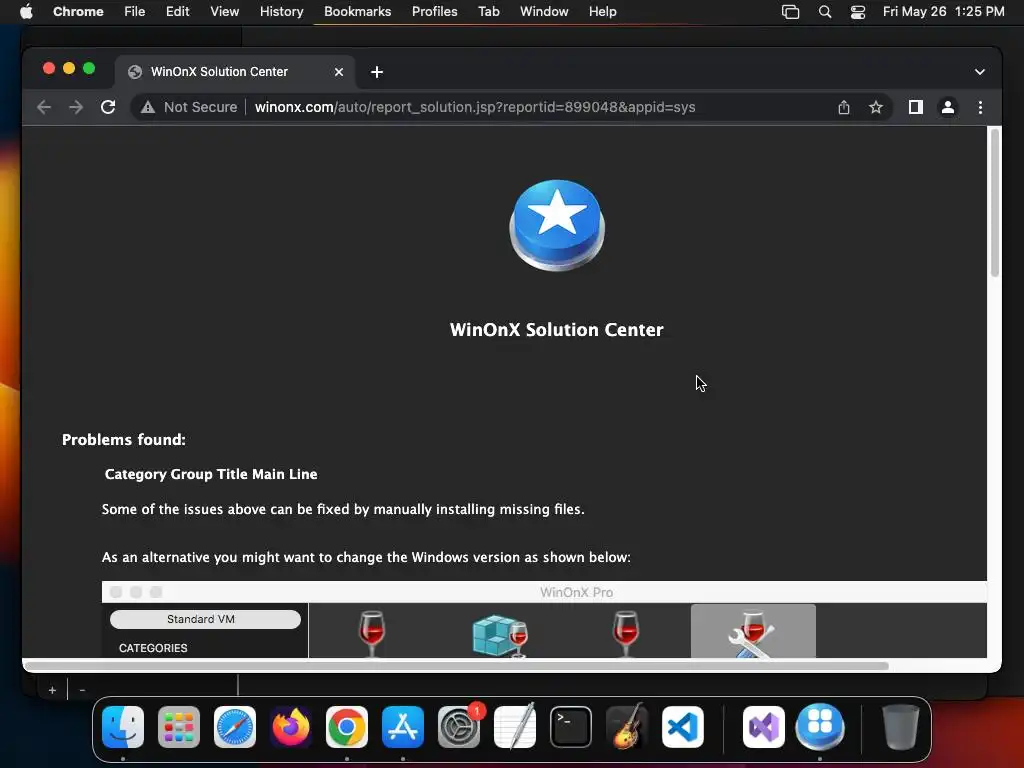Open the Help menu

602,12
